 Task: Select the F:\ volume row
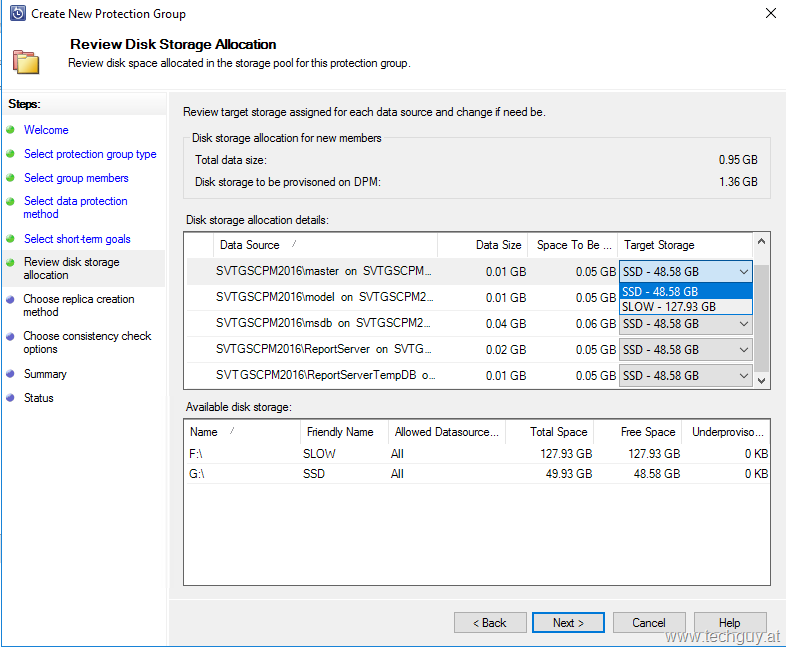click(x=477, y=454)
